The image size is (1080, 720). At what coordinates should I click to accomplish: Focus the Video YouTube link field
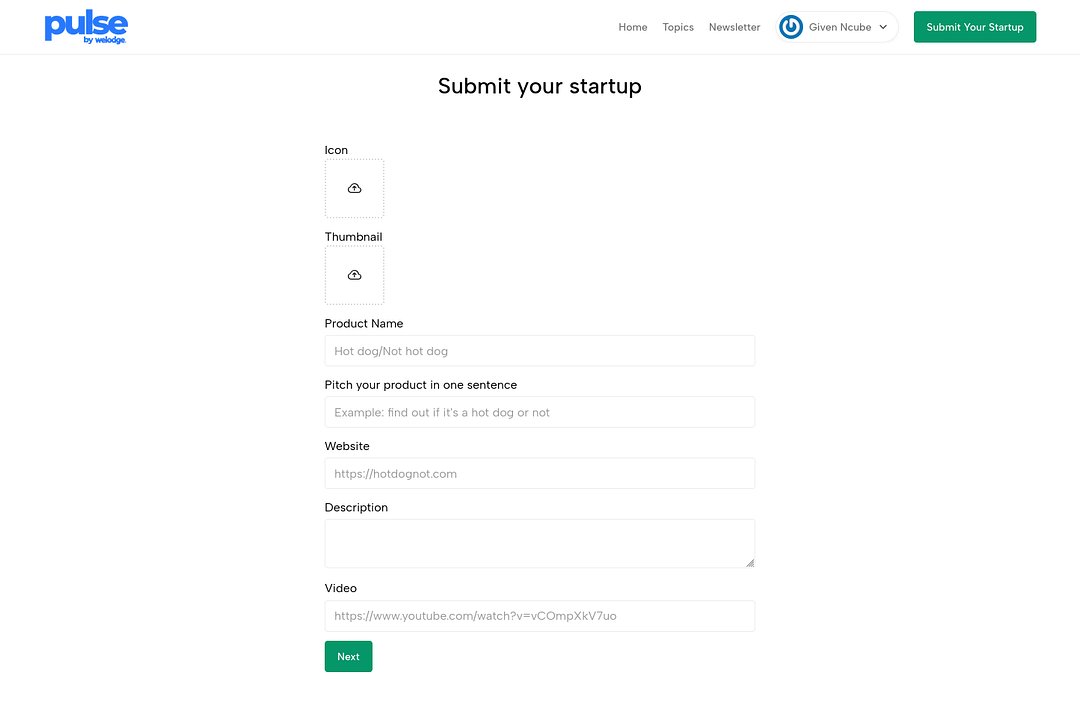(539, 616)
